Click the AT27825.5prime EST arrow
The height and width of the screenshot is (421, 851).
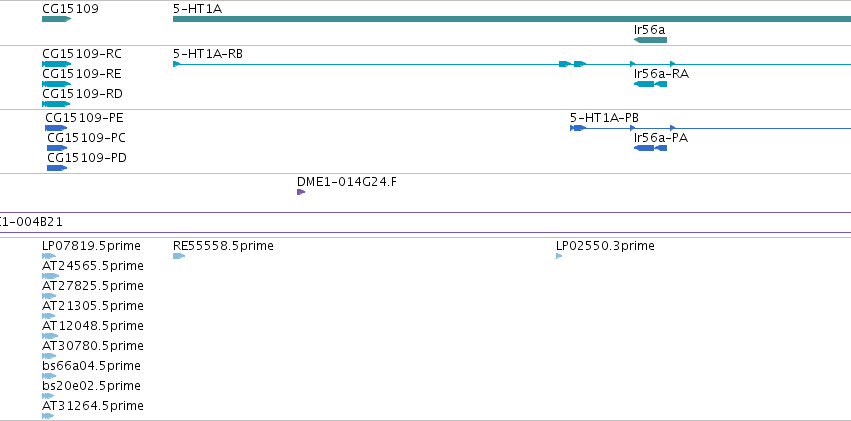point(49,296)
